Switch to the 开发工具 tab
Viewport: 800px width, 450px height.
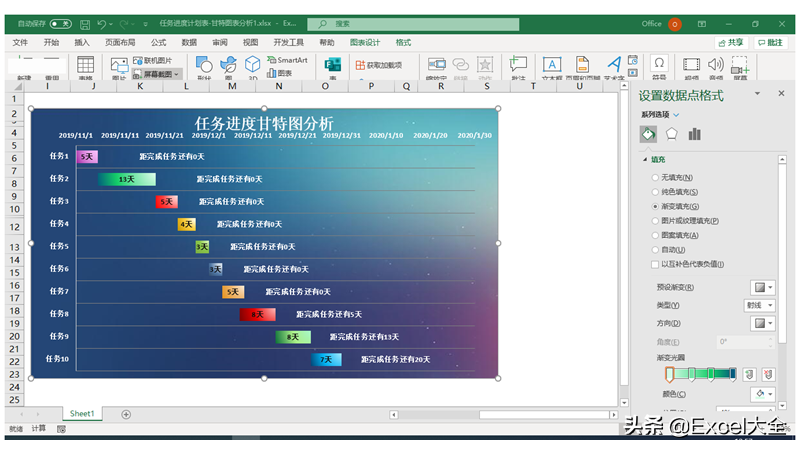pos(288,42)
